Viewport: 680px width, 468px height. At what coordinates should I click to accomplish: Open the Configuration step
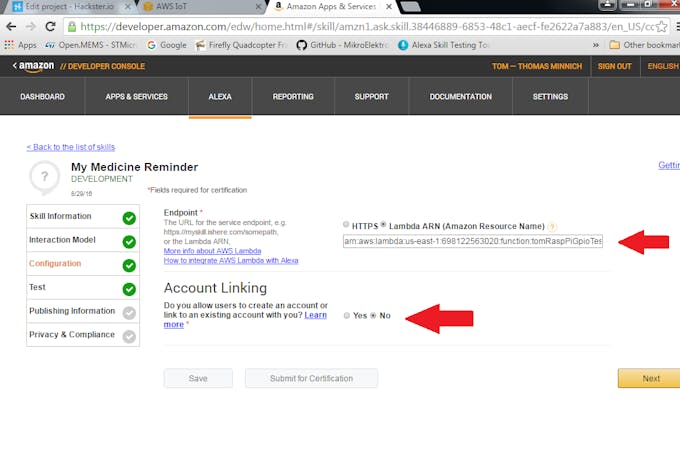[83, 264]
